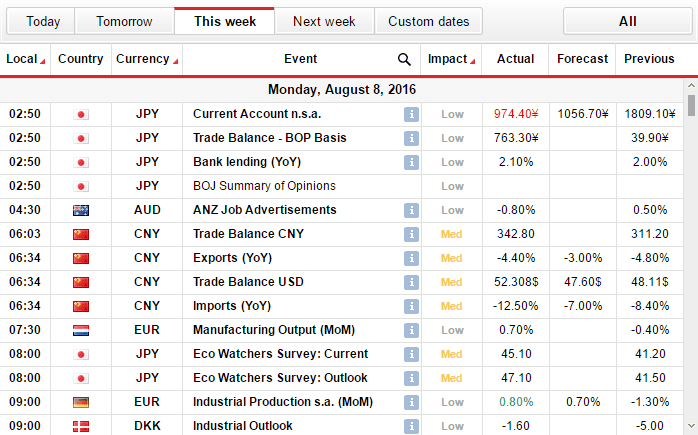Click the All filter button

(627, 21)
